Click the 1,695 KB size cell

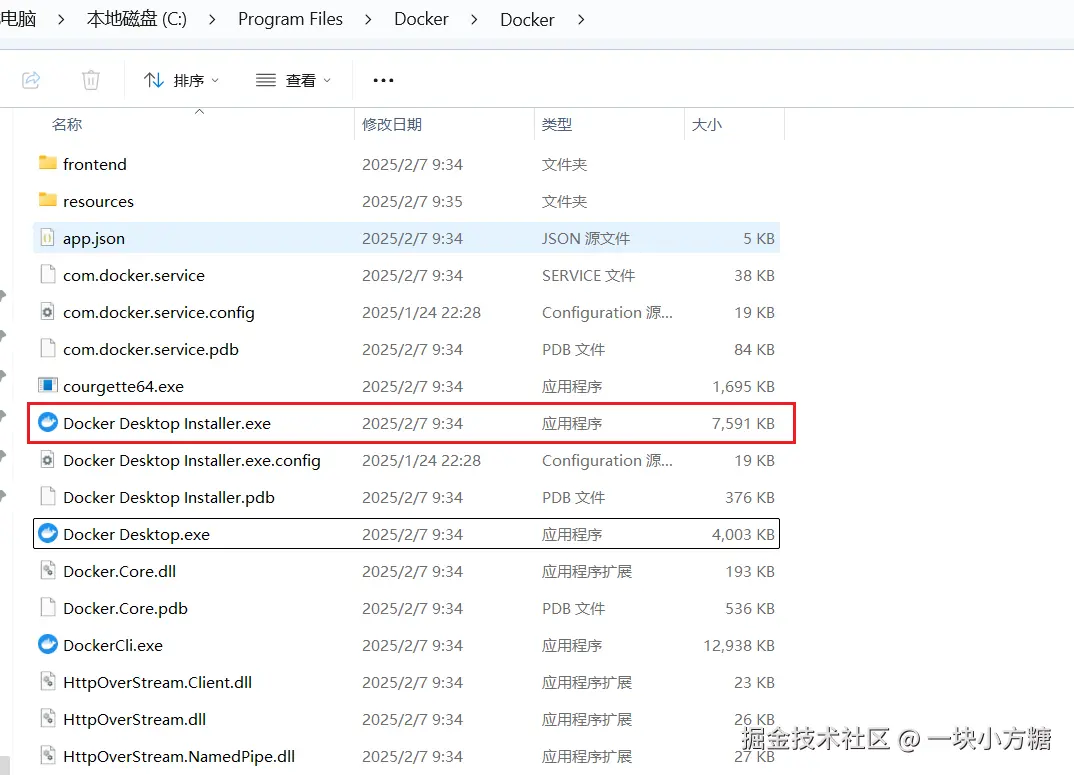pos(743,386)
